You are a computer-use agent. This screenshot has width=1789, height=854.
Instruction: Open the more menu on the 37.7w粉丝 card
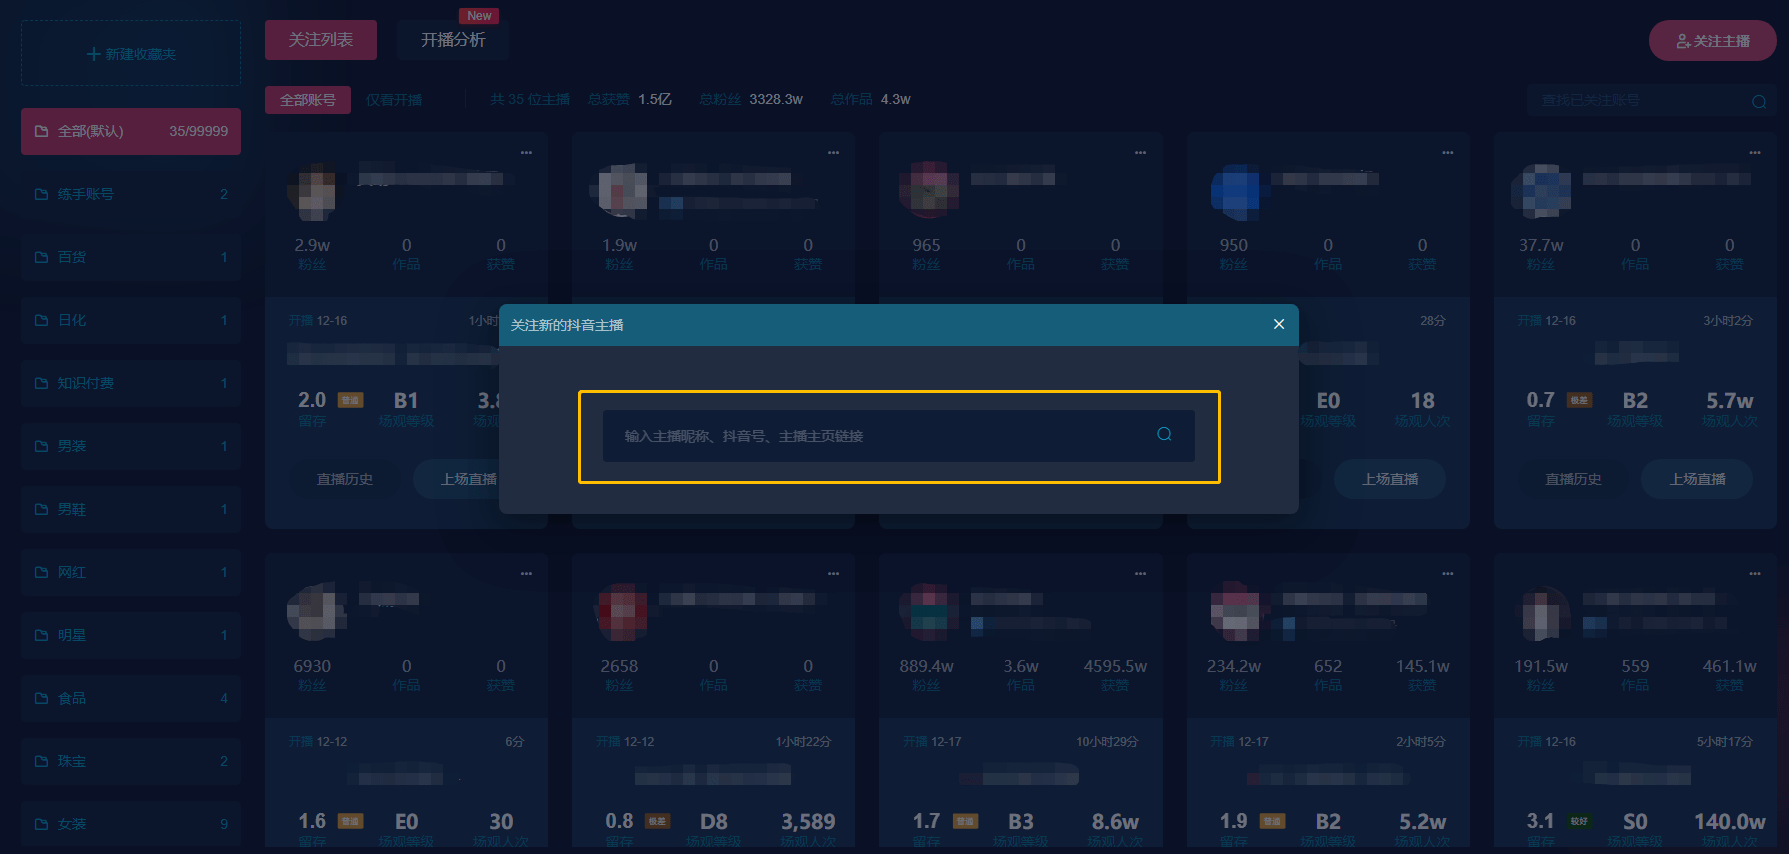pyautogui.click(x=1755, y=153)
